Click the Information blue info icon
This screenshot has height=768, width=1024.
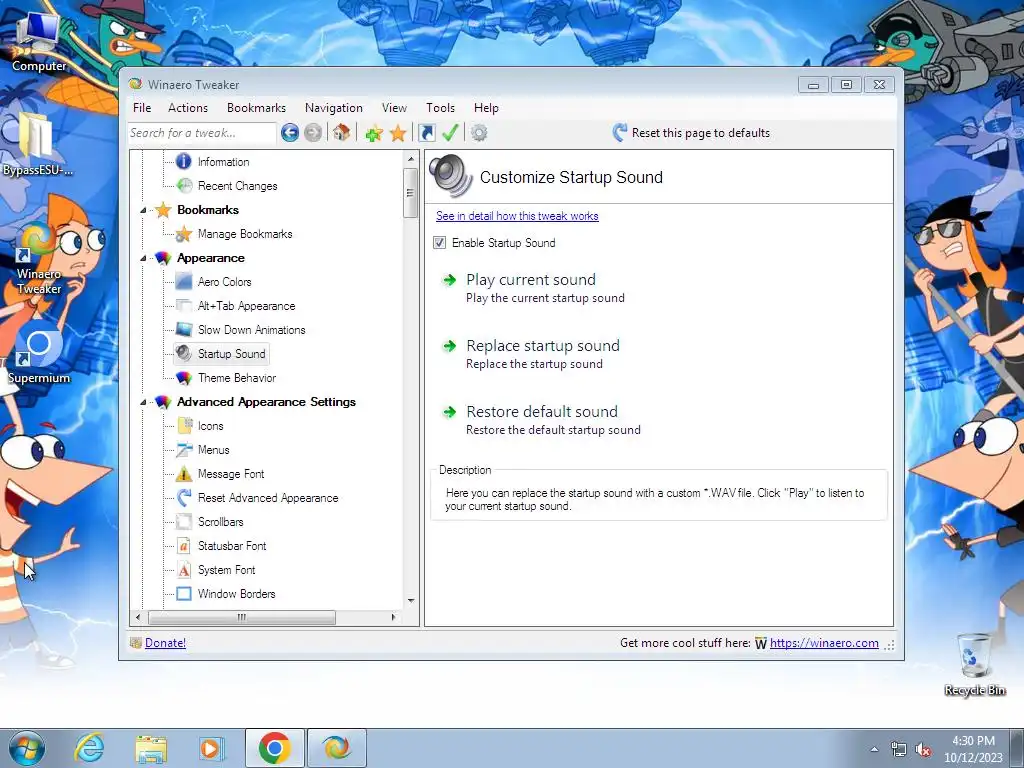pos(184,161)
